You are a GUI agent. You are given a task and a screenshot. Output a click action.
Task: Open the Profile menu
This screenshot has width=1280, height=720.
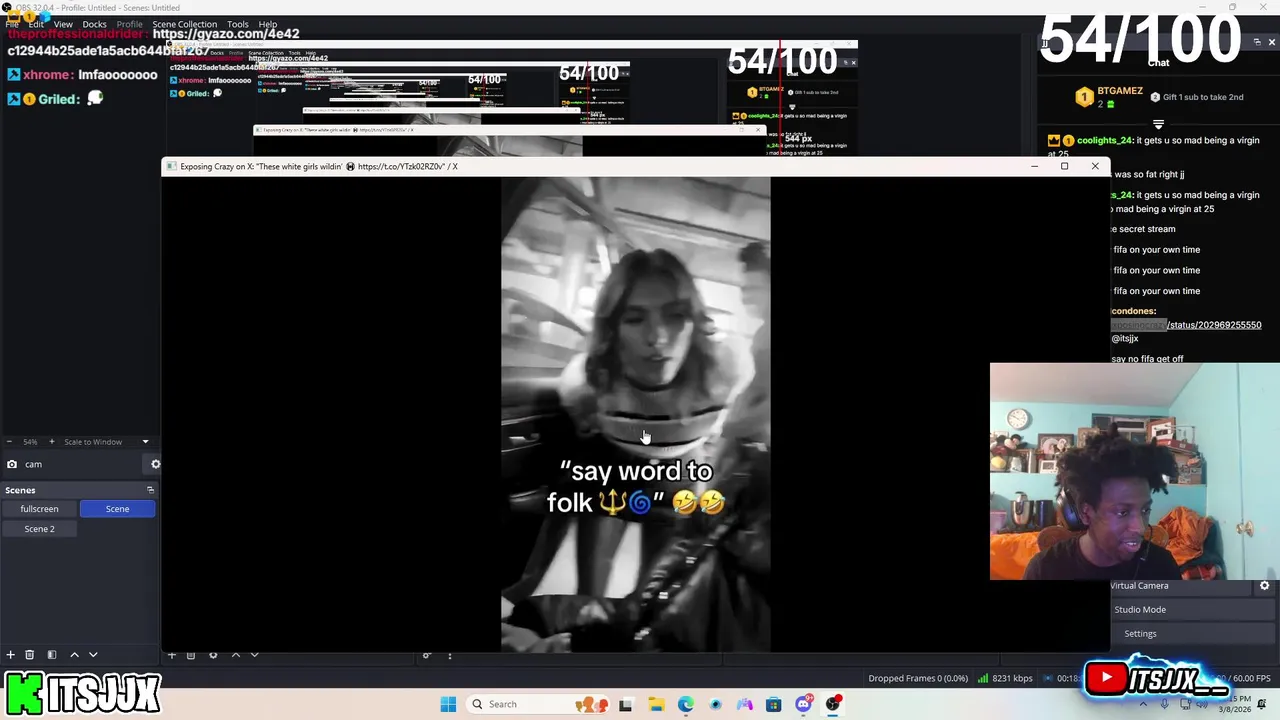(x=130, y=24)
